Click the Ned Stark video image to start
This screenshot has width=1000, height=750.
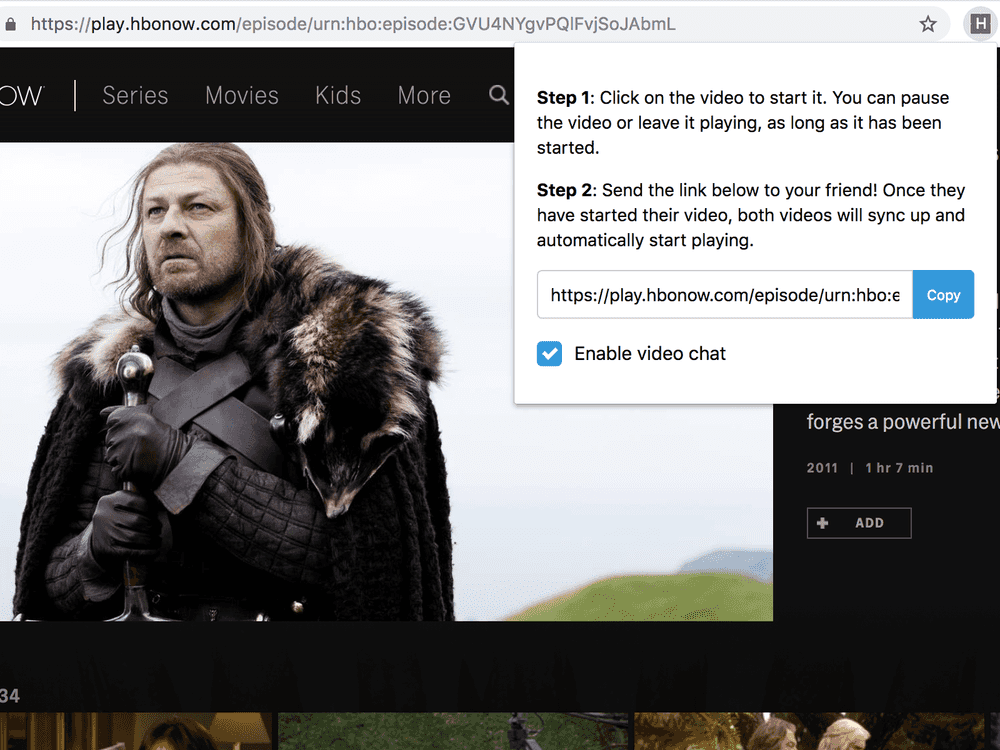pyautogui.click(x=386, y=381)
